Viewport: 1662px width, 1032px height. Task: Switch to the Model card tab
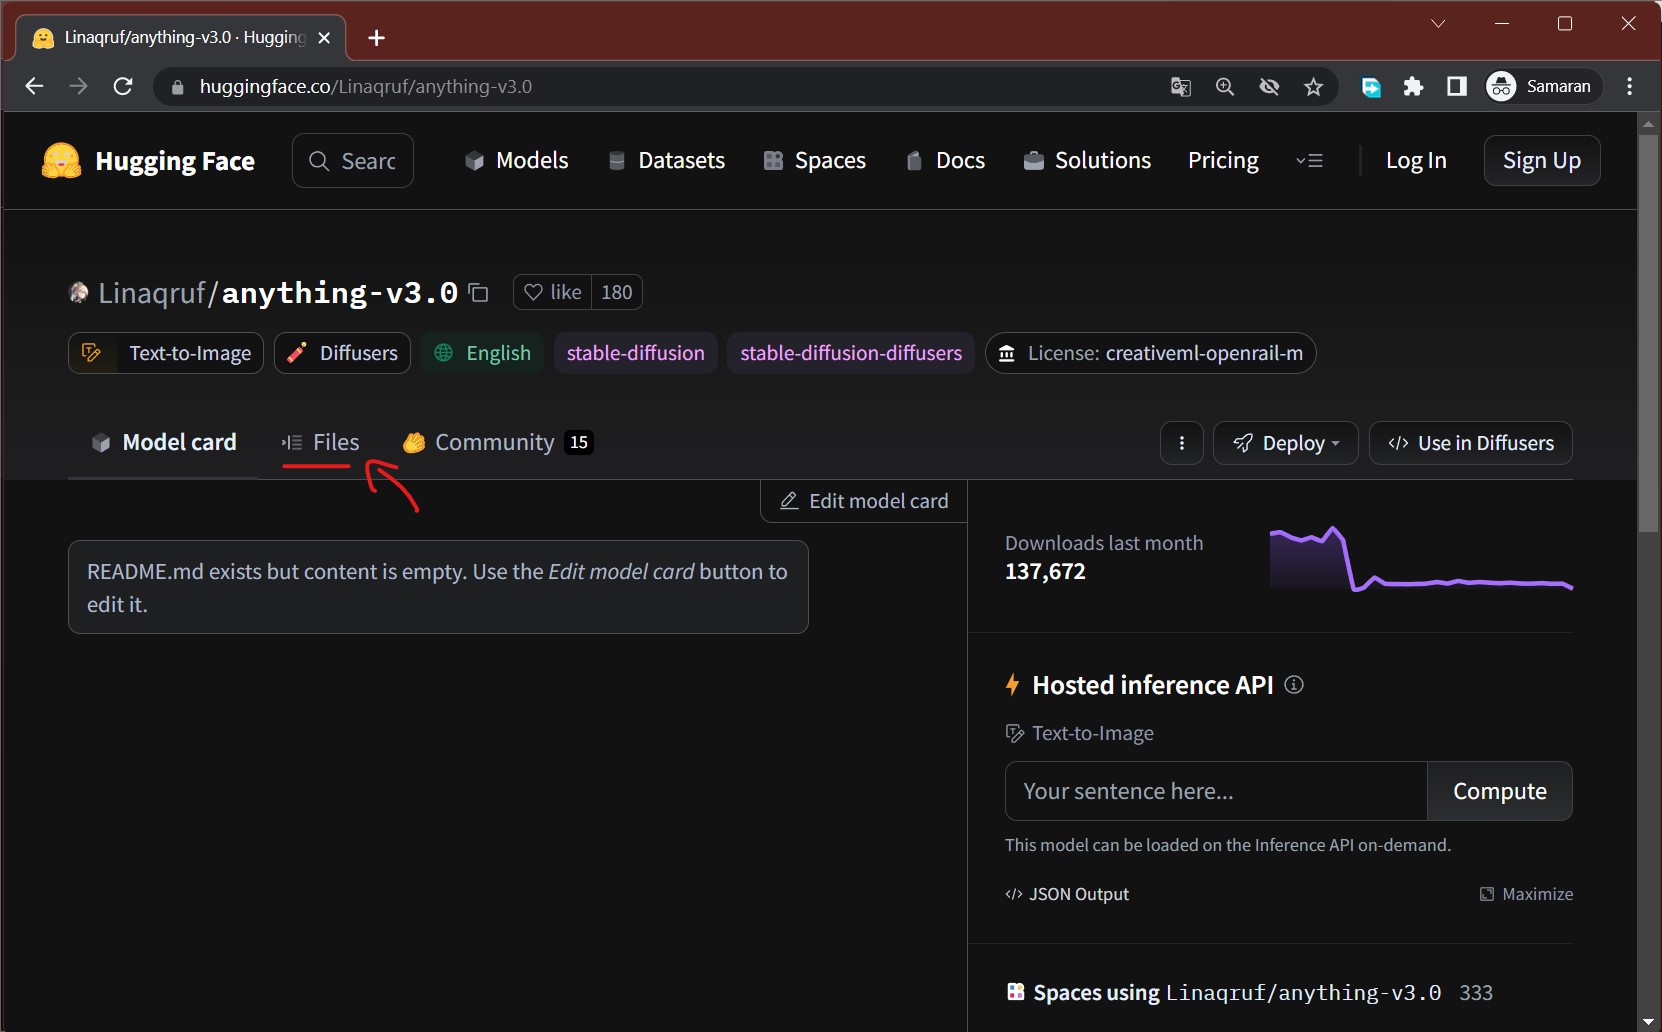pos(164,442)
